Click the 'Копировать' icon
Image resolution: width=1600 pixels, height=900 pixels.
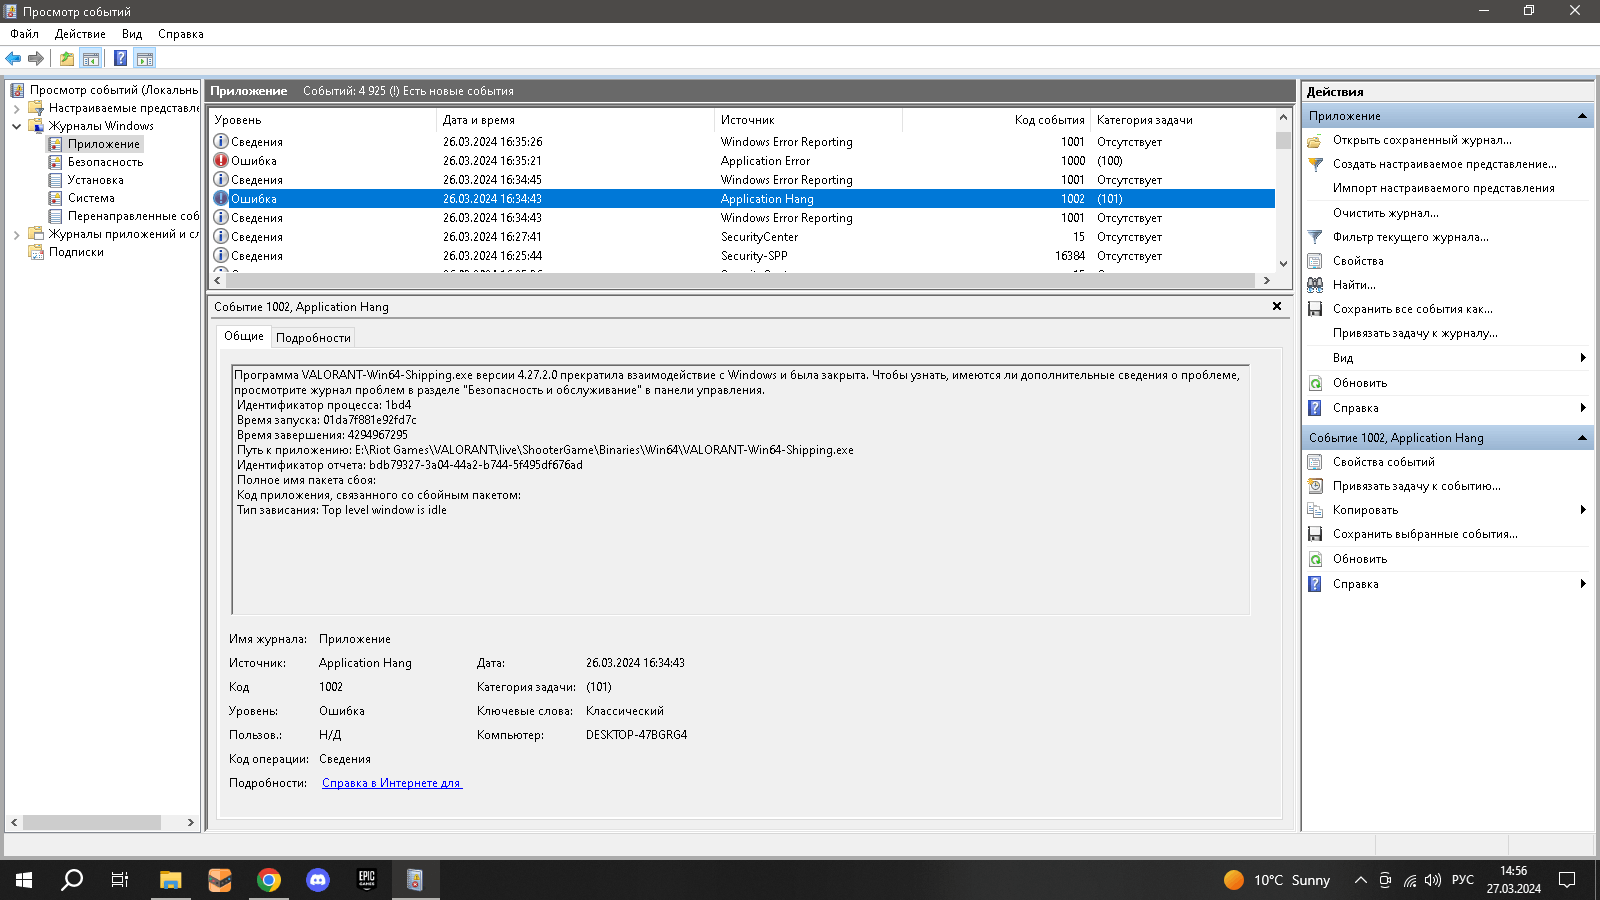1315,510
